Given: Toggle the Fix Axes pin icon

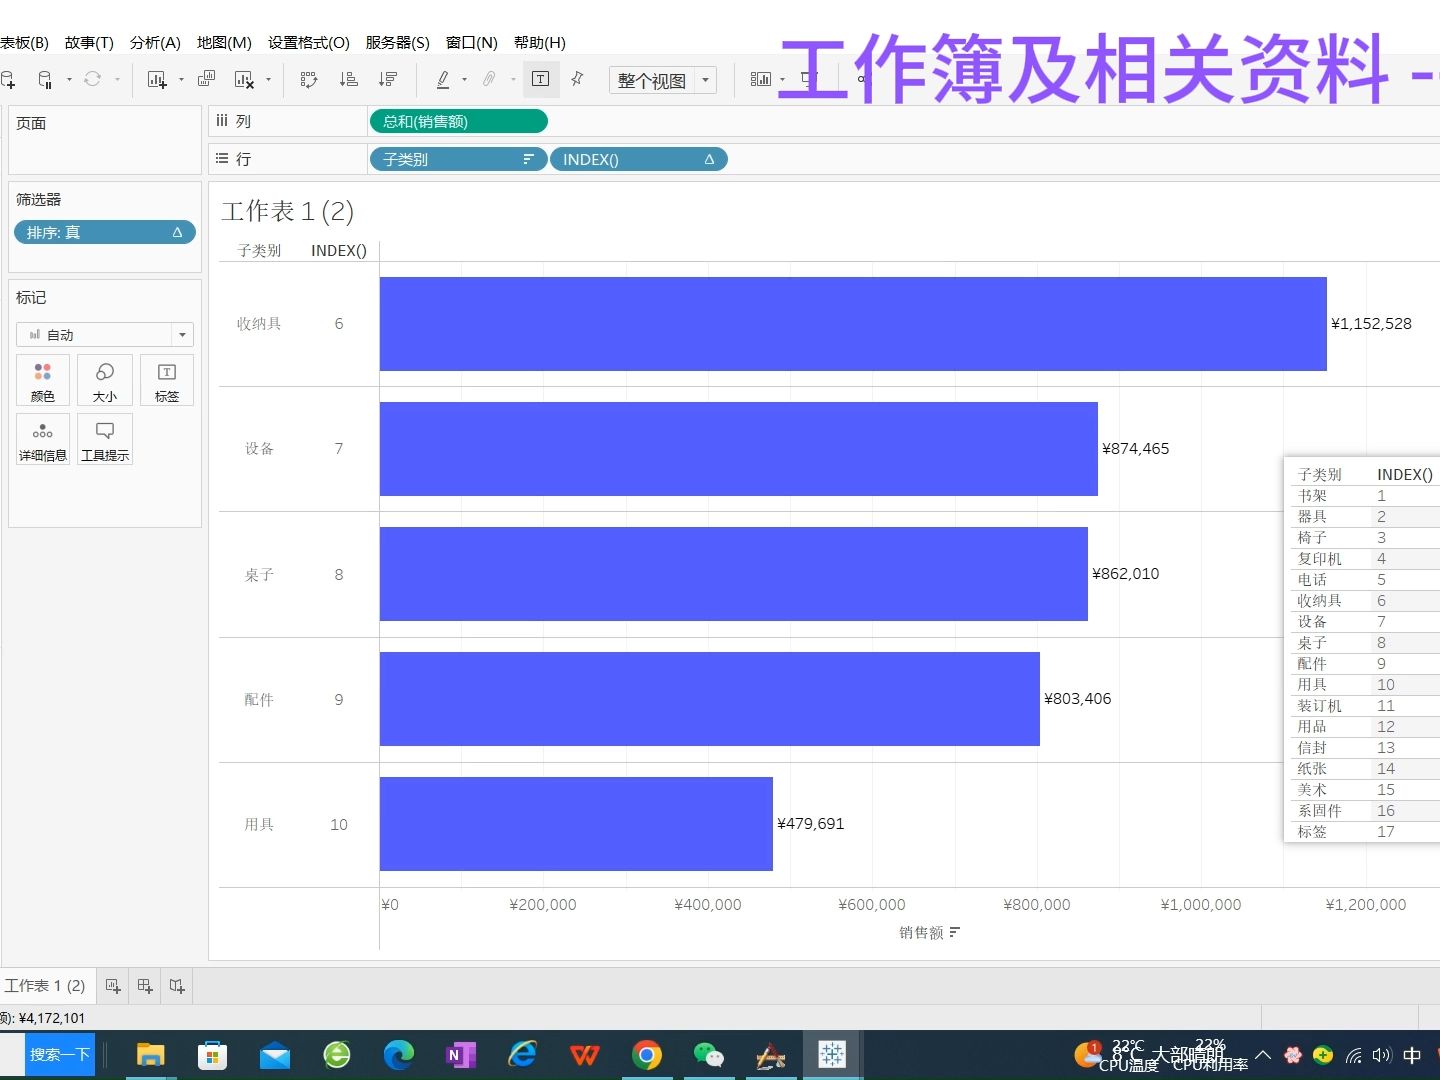Looking at the screenshot, I should coord(577,79).
